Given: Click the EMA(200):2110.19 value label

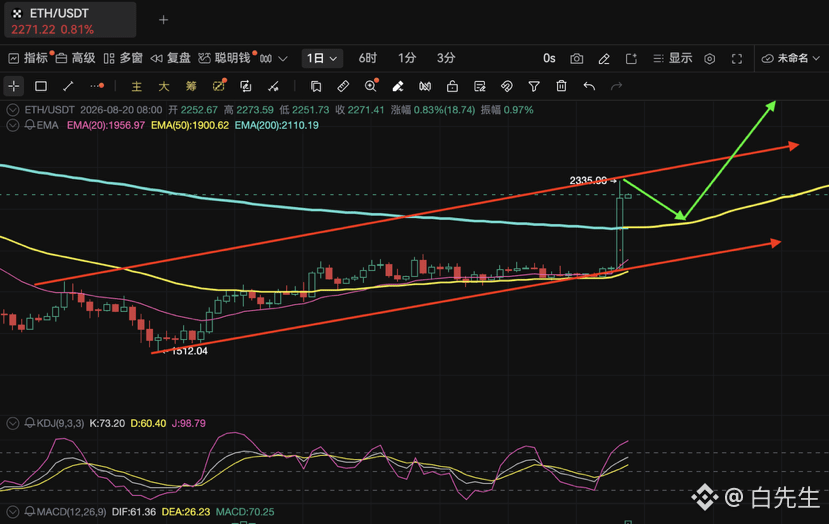Looking at the screenshot, I should 277,125.
